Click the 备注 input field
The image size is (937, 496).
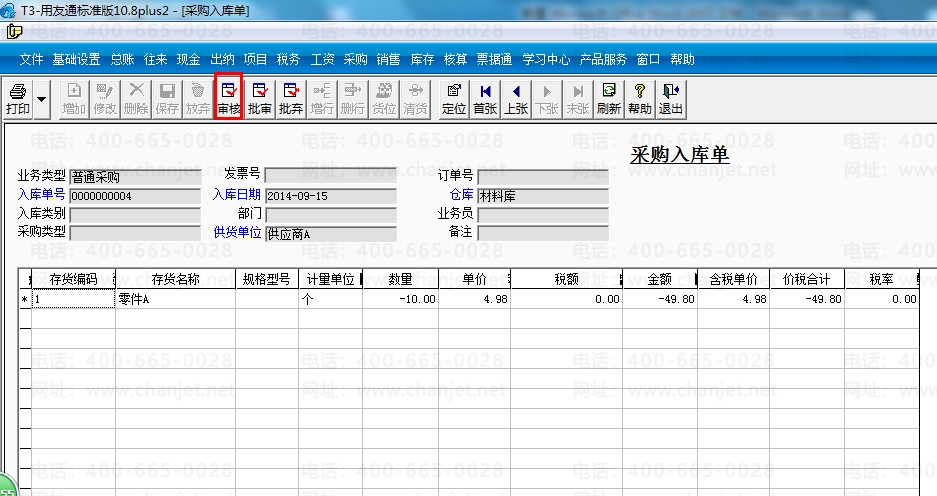pyautogui.click(x=543, y=233)
